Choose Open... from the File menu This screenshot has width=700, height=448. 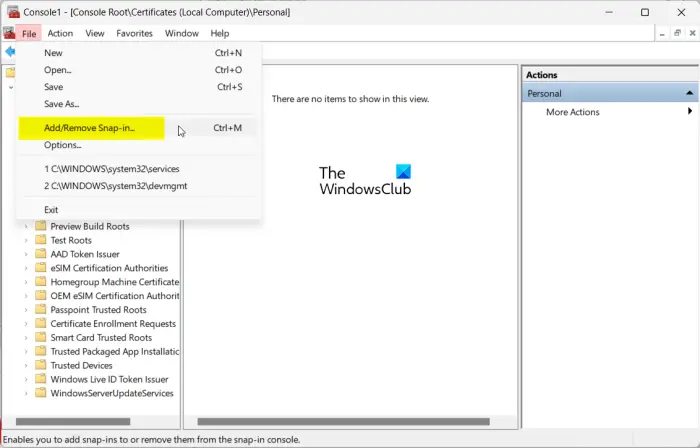point(138,70)
